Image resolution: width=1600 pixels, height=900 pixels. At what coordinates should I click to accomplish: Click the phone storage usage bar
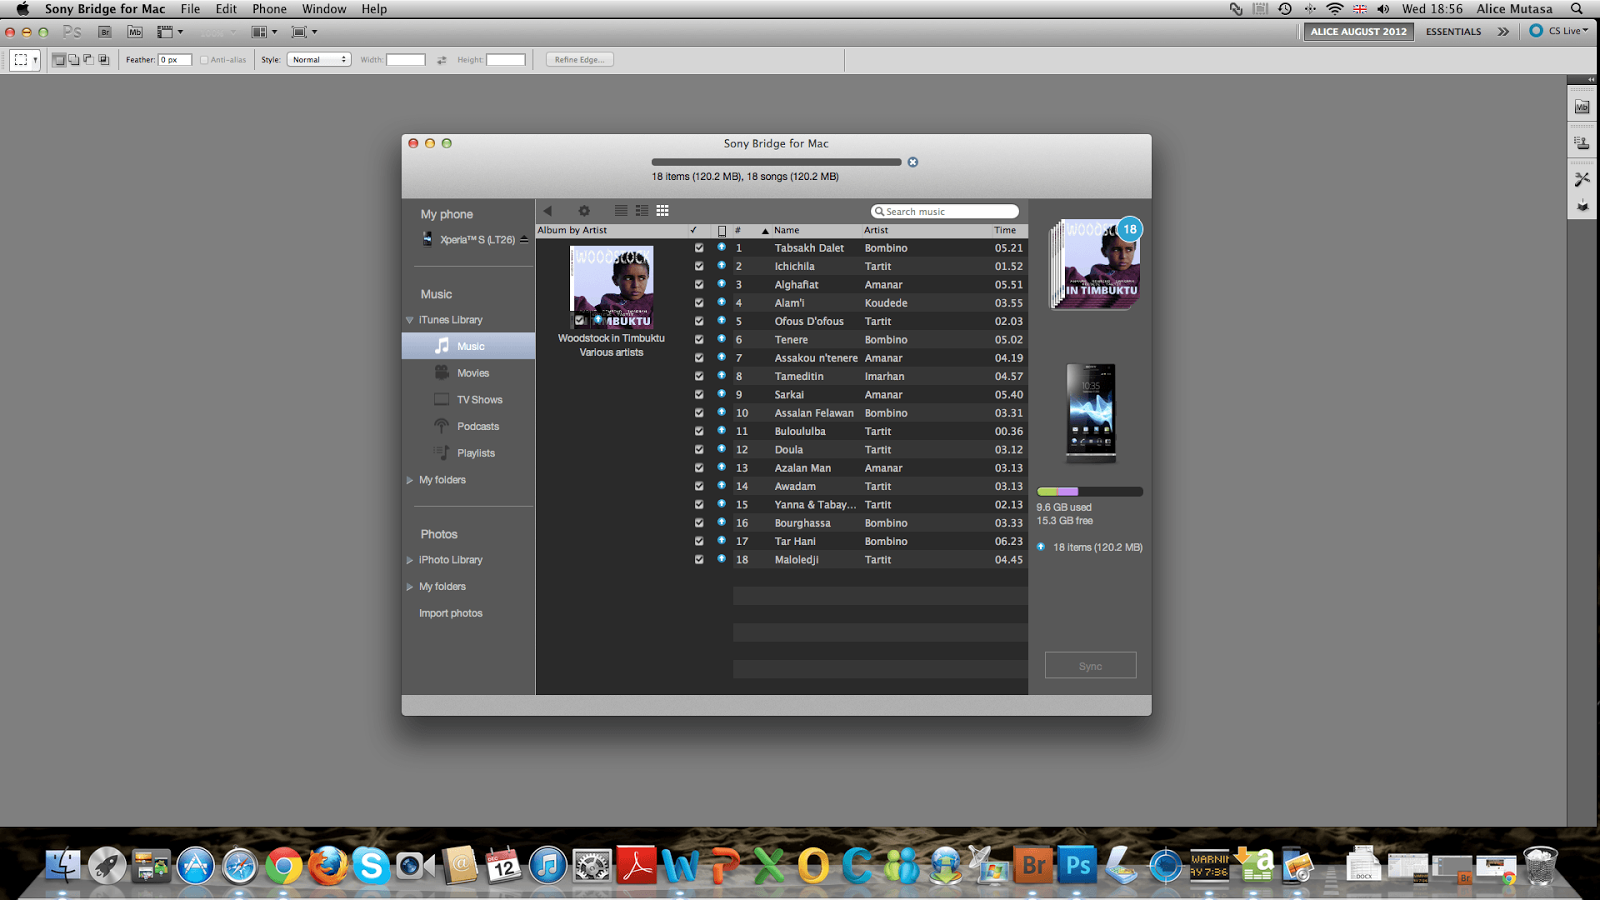pyautogui.click(x=1090, y=492)
